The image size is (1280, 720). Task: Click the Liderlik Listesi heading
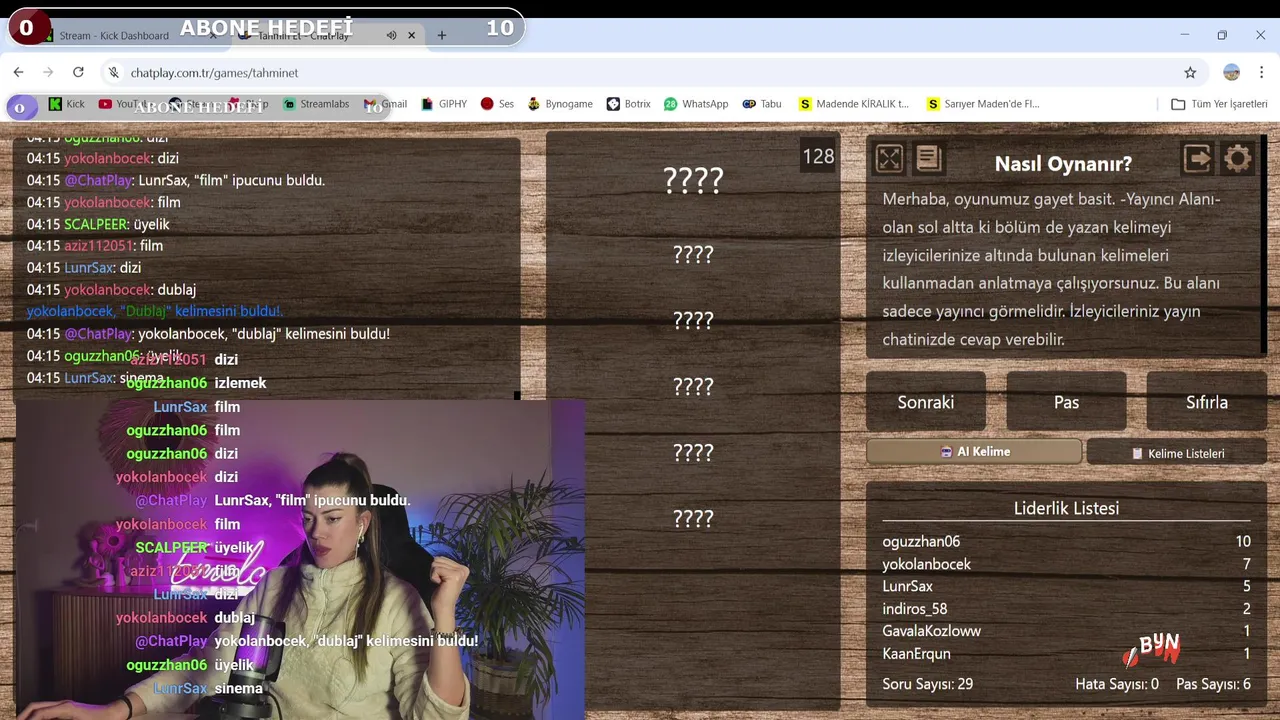tap(1066, 508)
